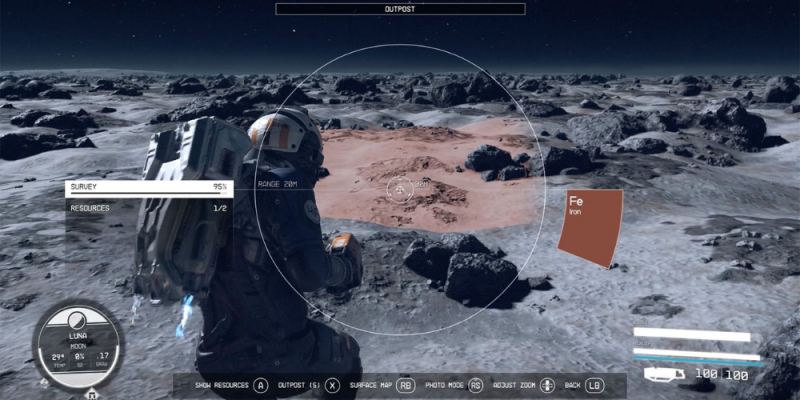Screen dimensions: 800x400
Task: Click the blue O2 meter bar above ammo
Action: coord(699,363)
